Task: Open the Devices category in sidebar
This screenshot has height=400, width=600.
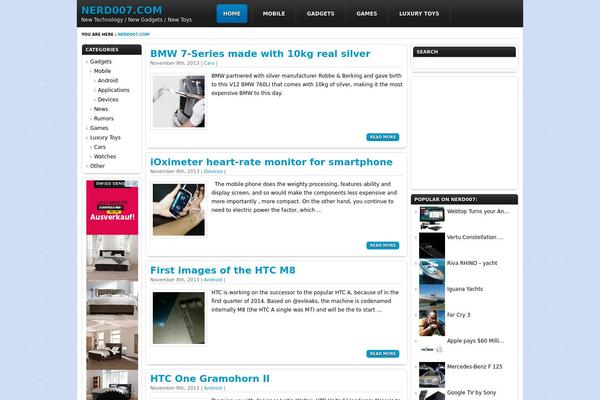Action: click(108, 100)
